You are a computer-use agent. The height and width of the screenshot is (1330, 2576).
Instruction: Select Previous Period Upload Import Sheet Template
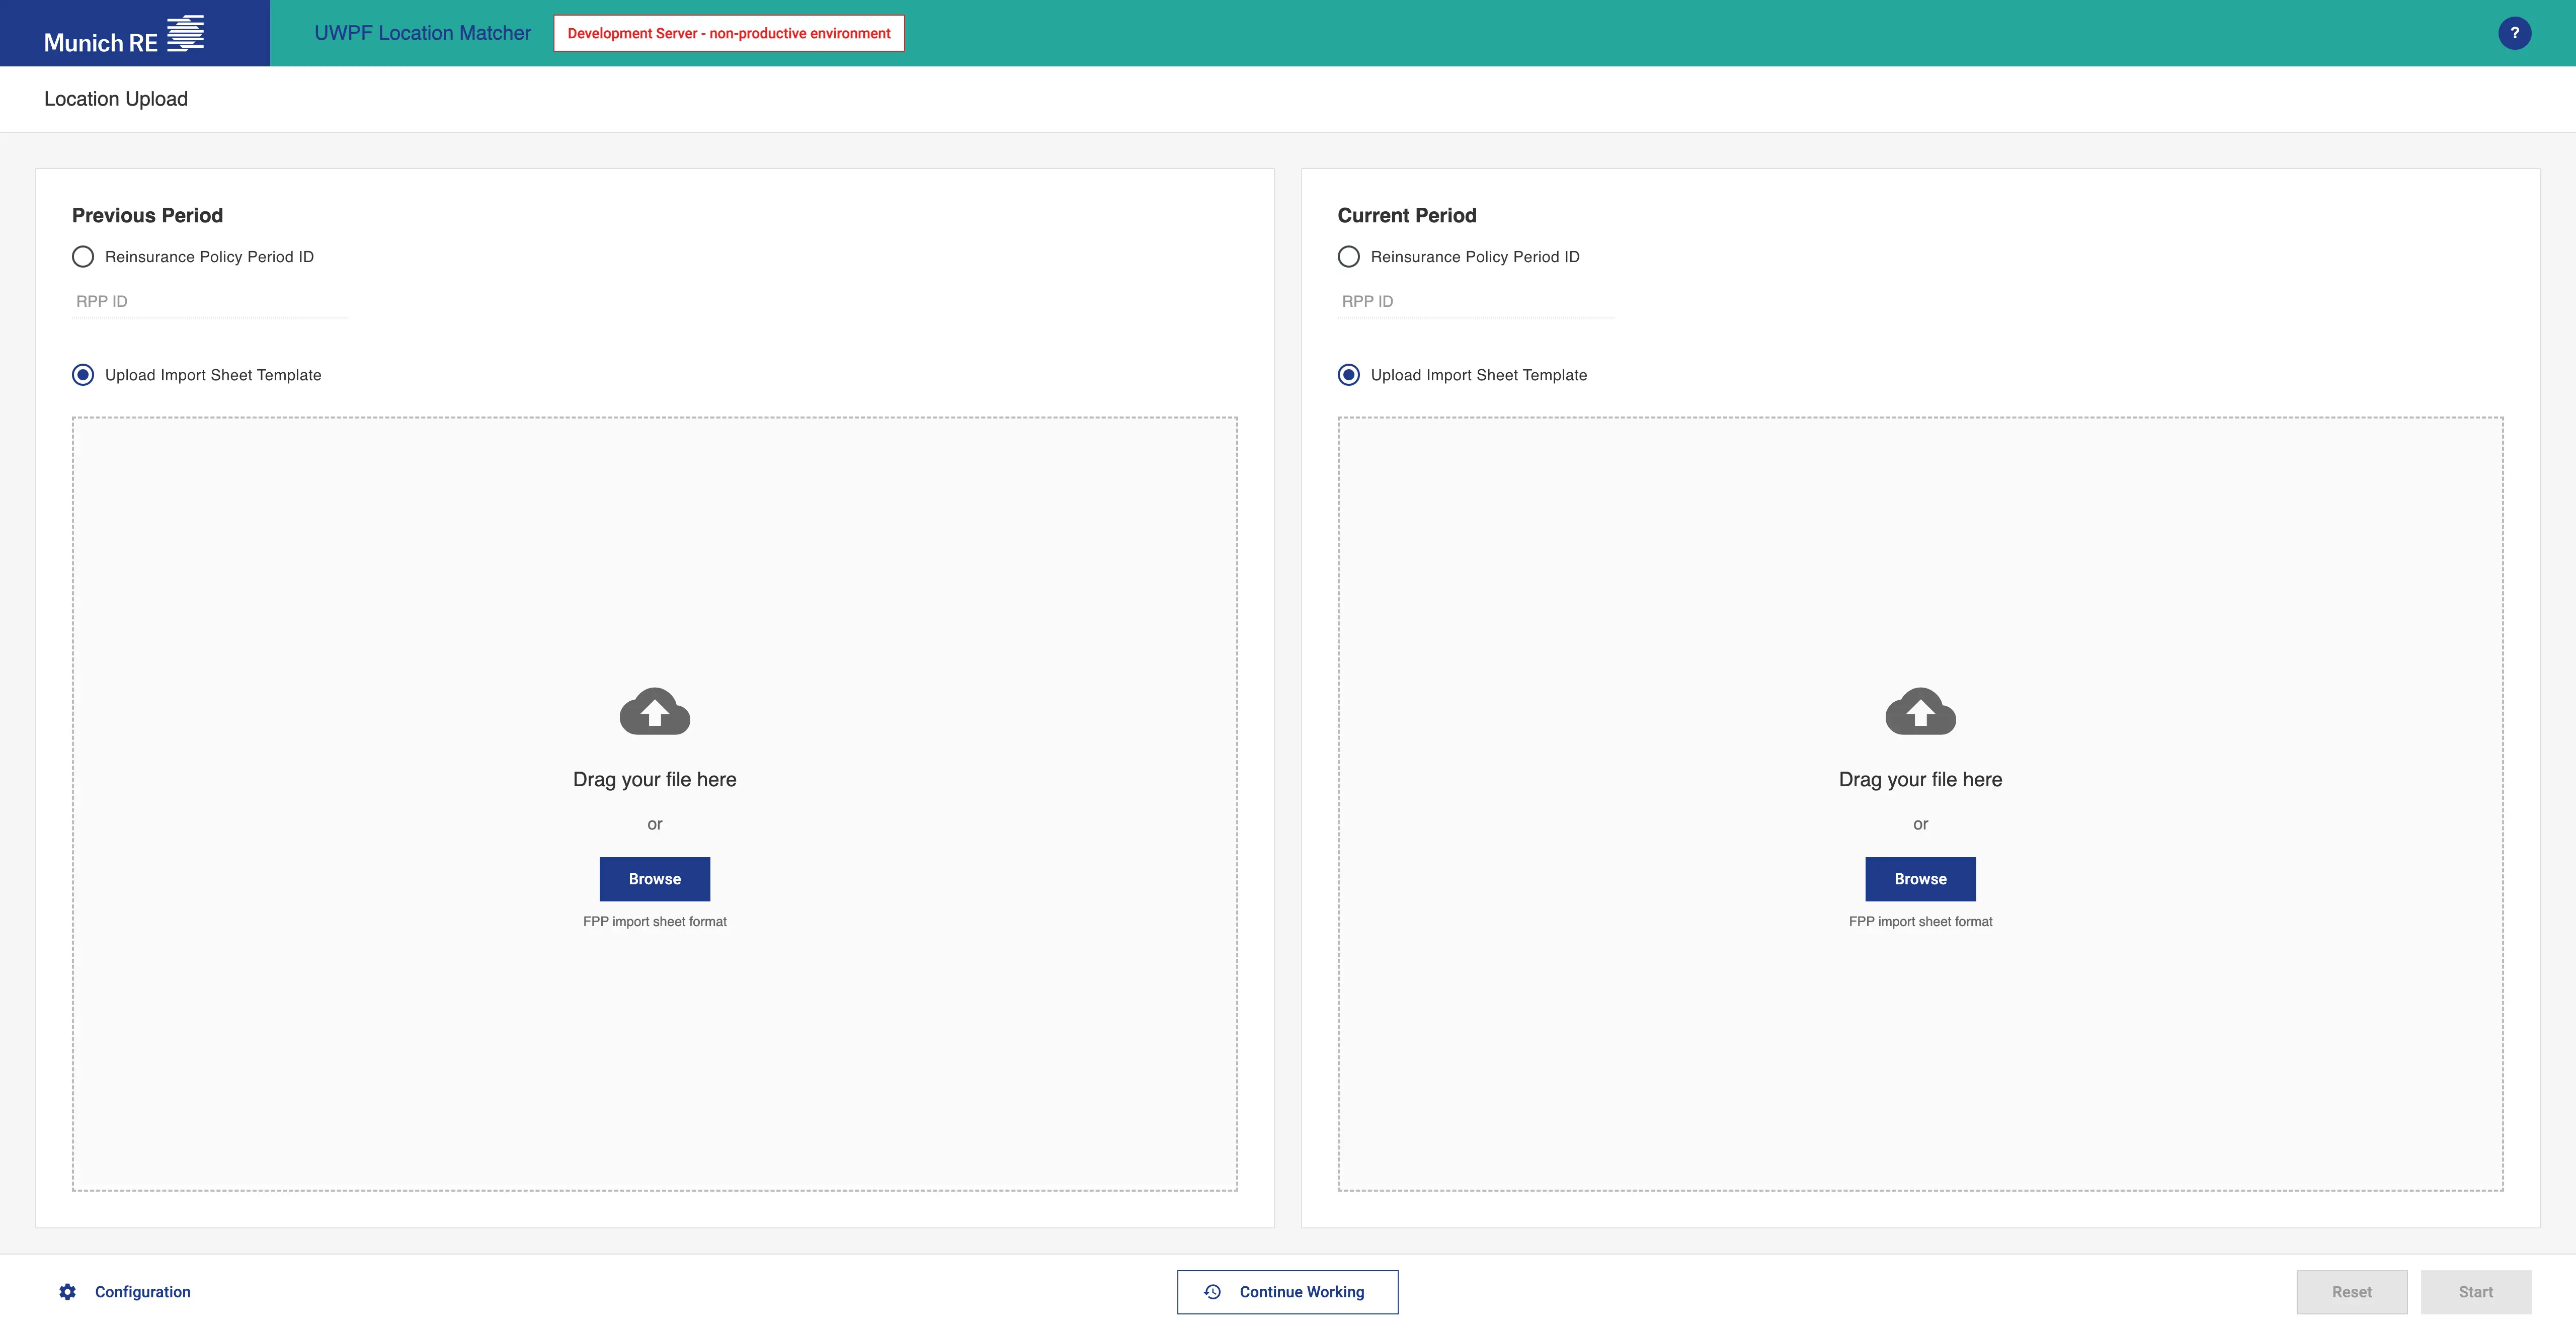[83, 375]
